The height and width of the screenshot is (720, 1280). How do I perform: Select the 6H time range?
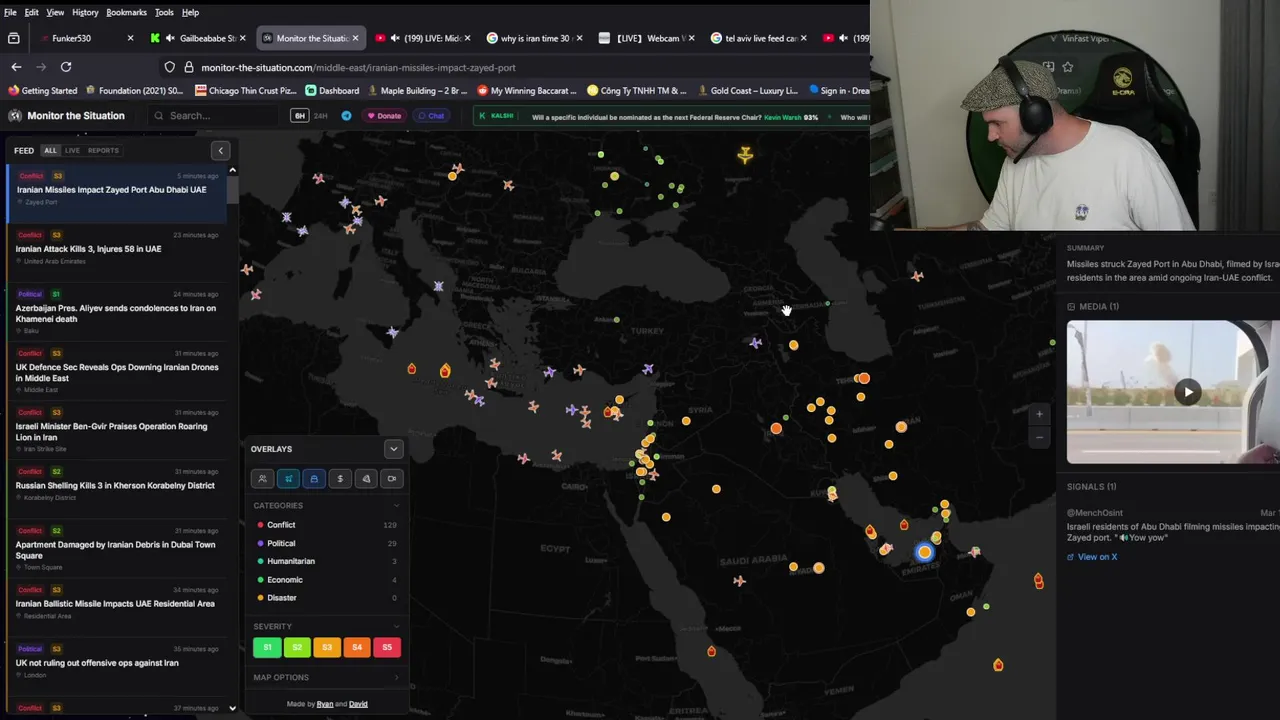tap(299, 116)
